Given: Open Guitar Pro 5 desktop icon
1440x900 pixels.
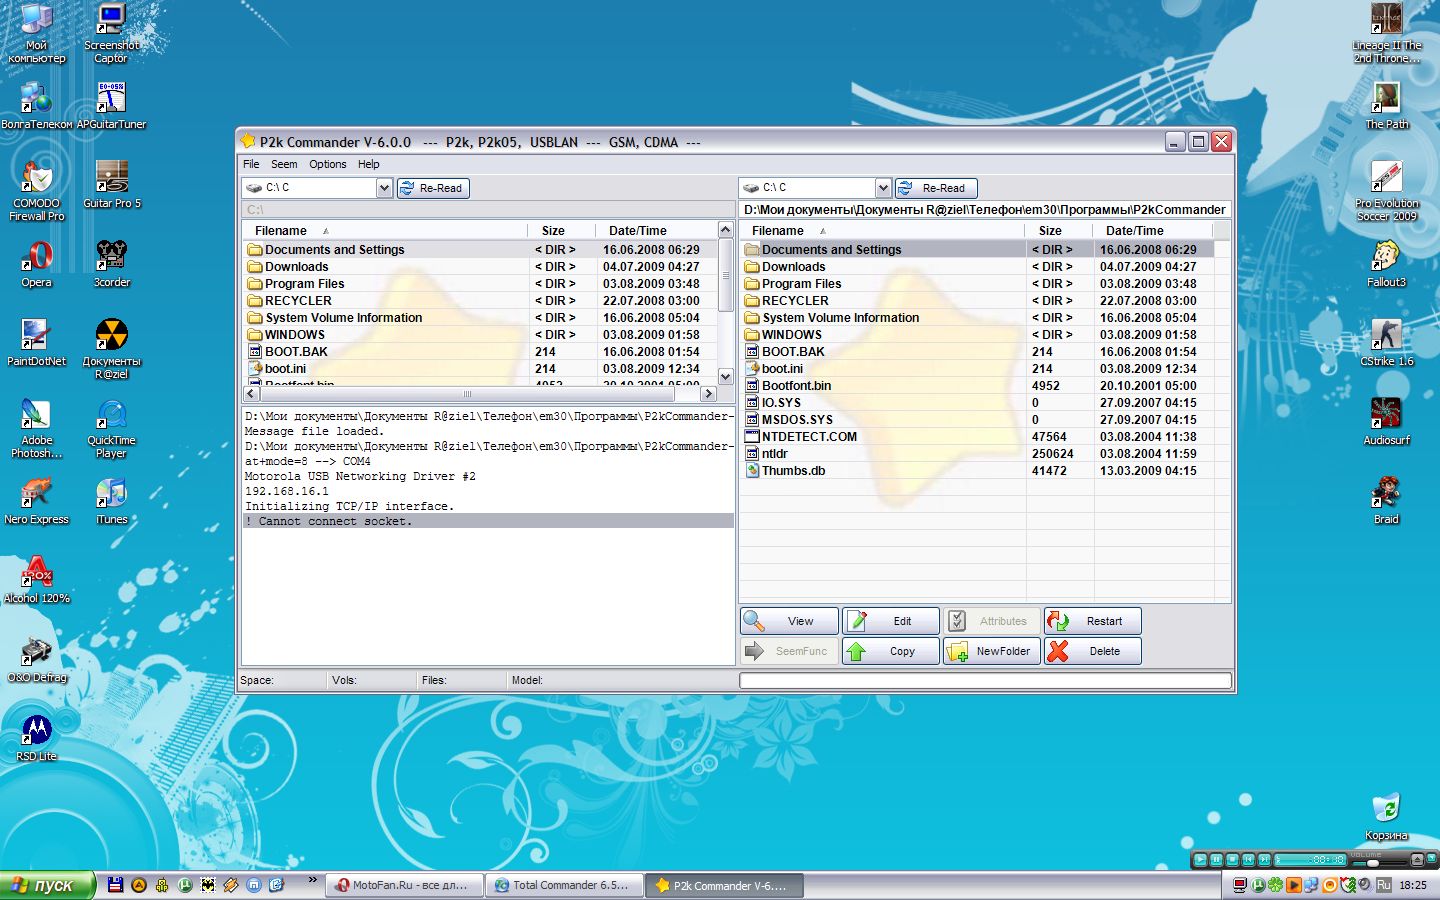Looking at the screenshot, I should point(111,185).
